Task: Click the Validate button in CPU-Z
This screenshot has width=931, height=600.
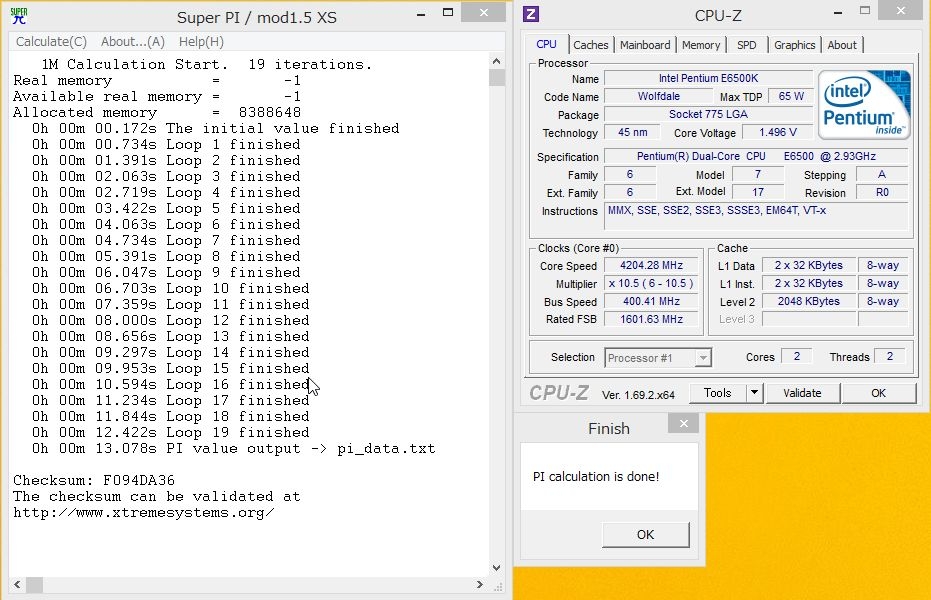Action: [x=802, y=393]
